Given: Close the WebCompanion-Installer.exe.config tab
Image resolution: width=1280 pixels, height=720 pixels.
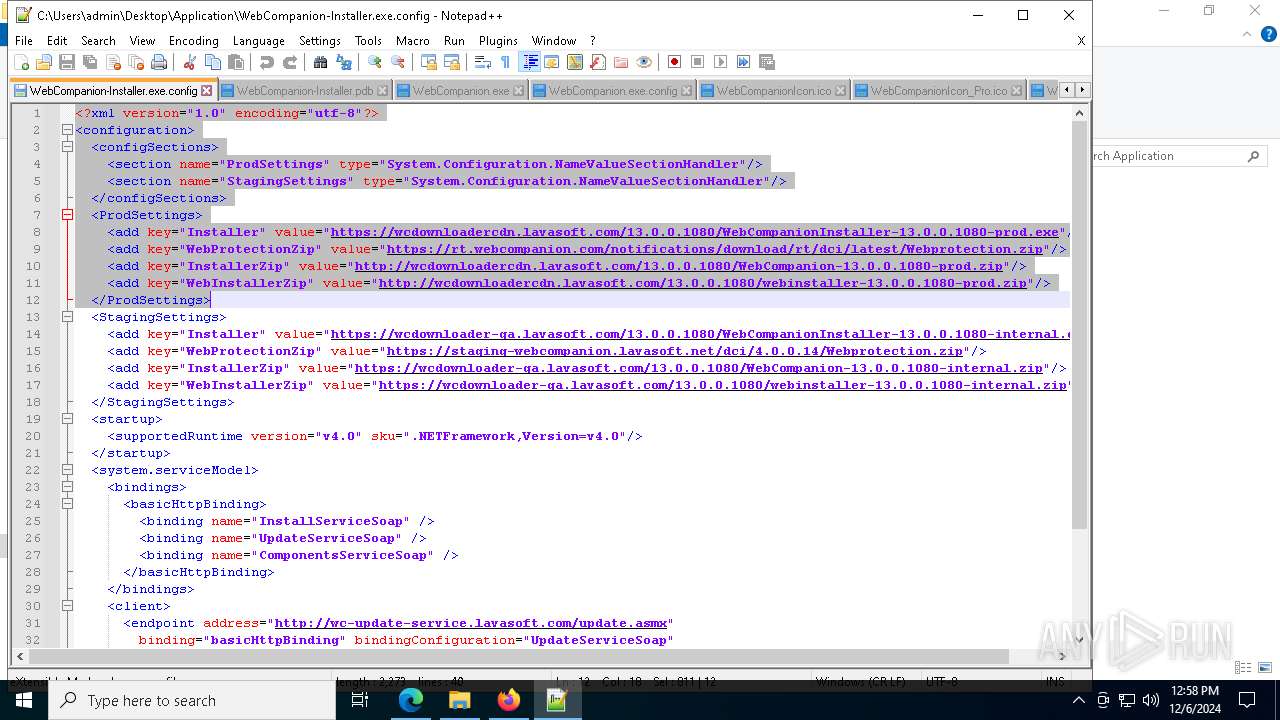Looking at the screenshot, I should tap(207, 91).
